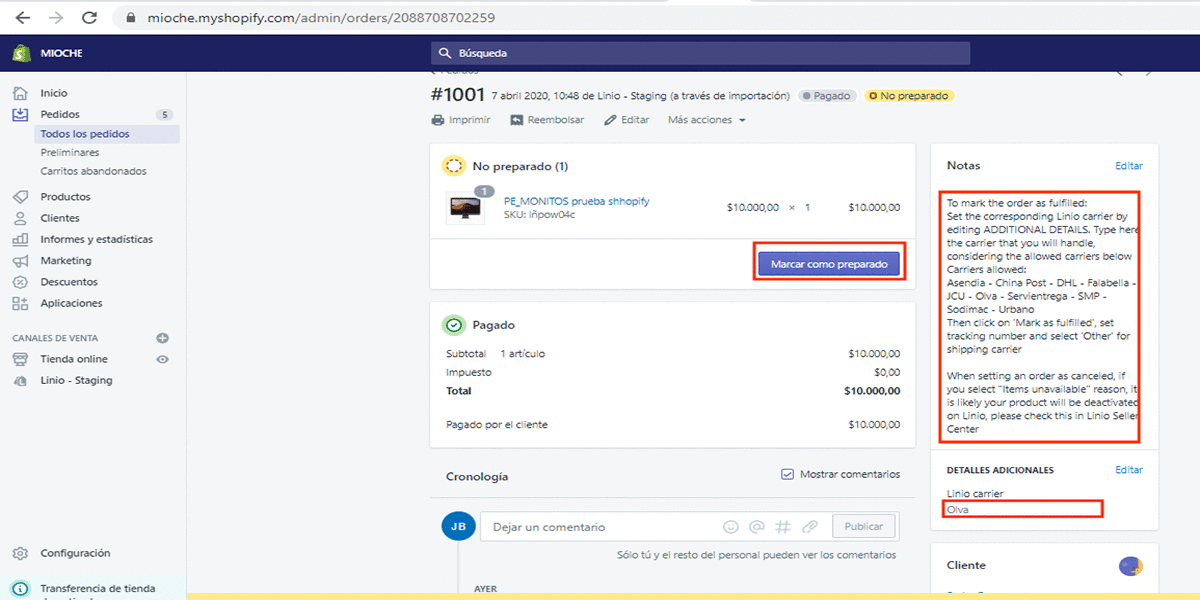Click Marcar como preparado button
The height and width of the screenshot is (600, 1200).
point(829,264)
